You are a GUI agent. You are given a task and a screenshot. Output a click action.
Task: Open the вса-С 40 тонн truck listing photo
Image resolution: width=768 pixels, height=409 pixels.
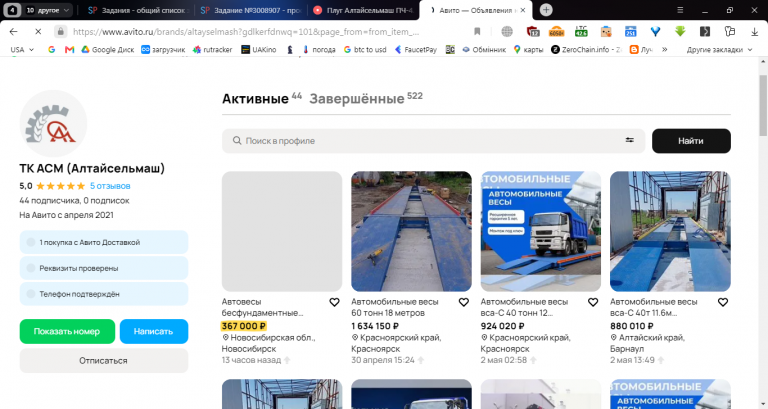point(541,231)
